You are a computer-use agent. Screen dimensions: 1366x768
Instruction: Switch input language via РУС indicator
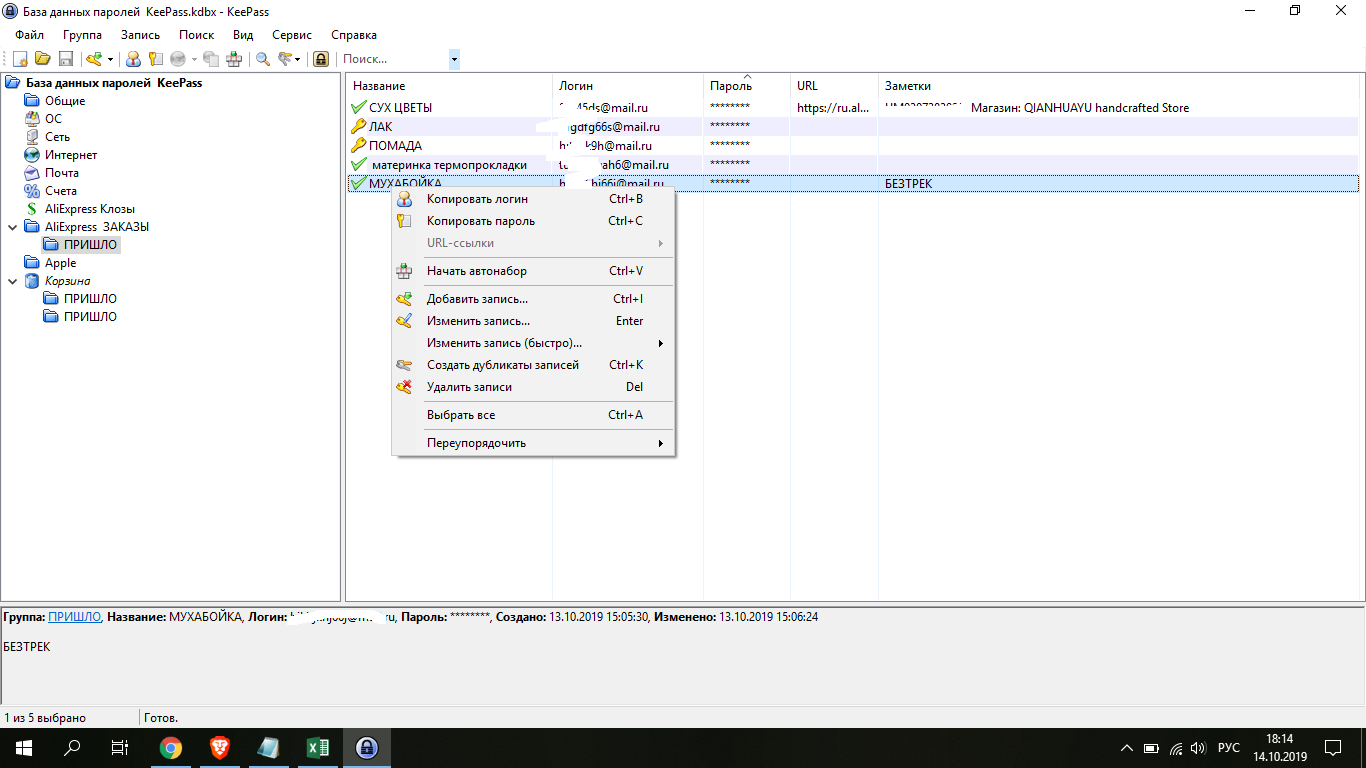1229,748
